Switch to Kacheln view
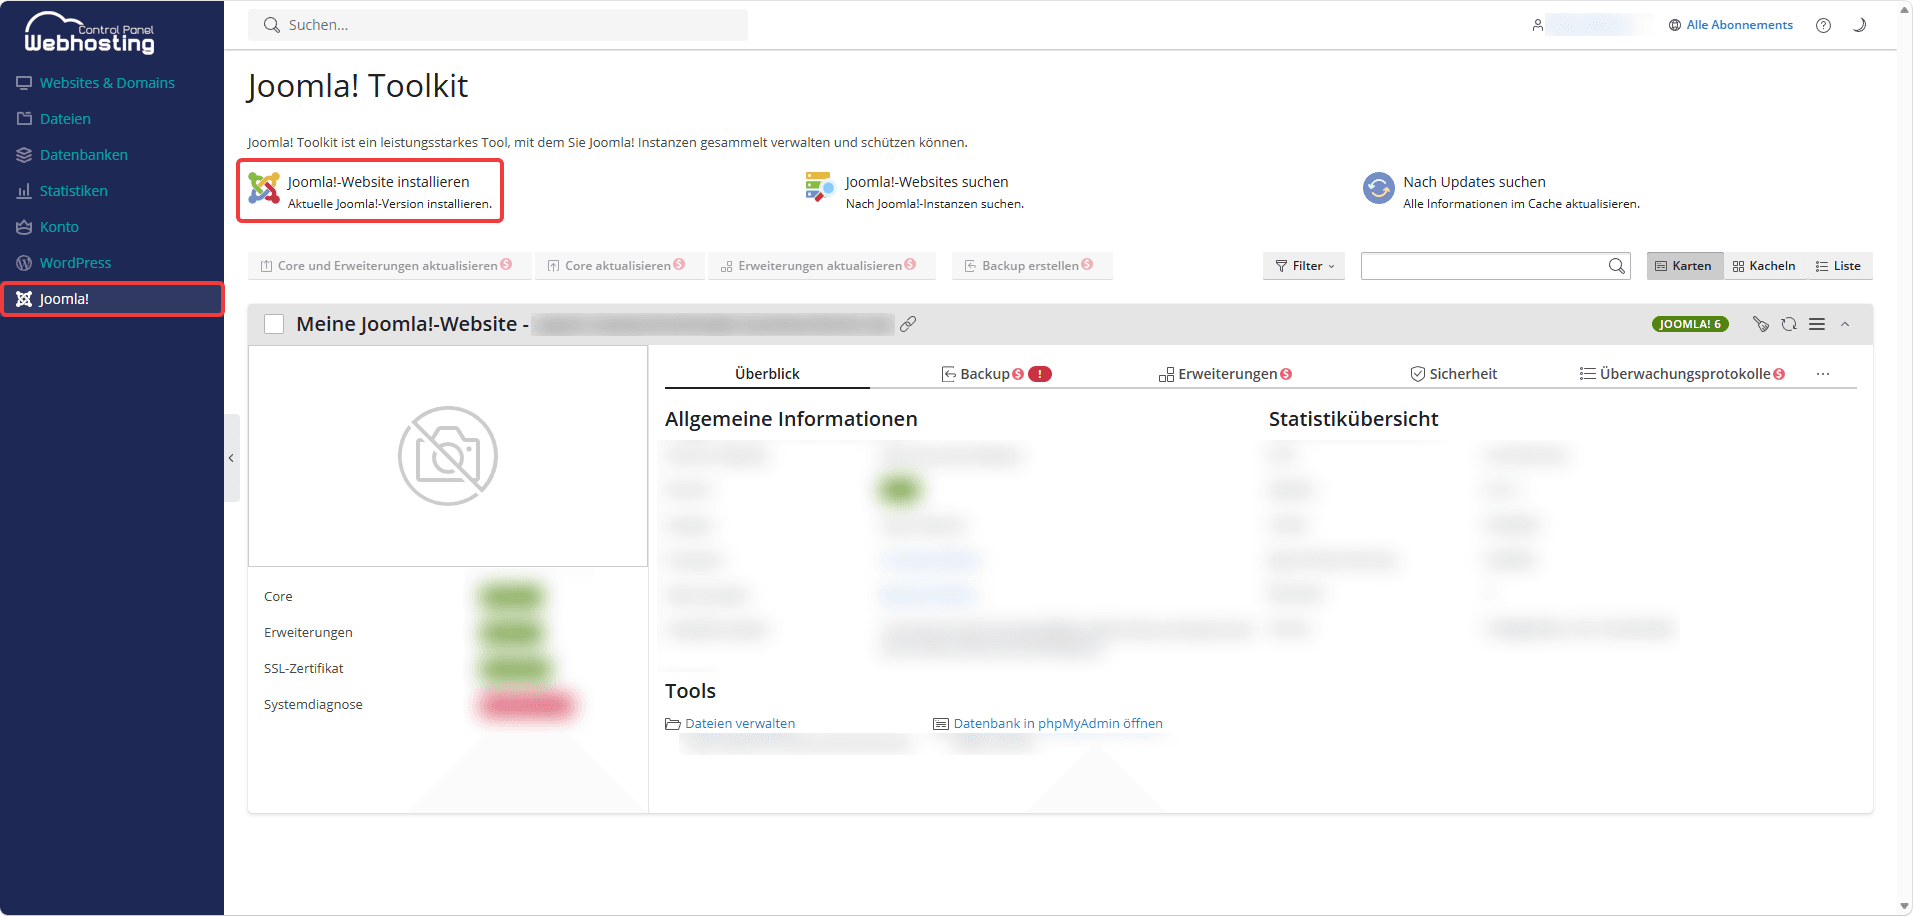Viewport: 1913px width, 916px height. (1764, 266)
